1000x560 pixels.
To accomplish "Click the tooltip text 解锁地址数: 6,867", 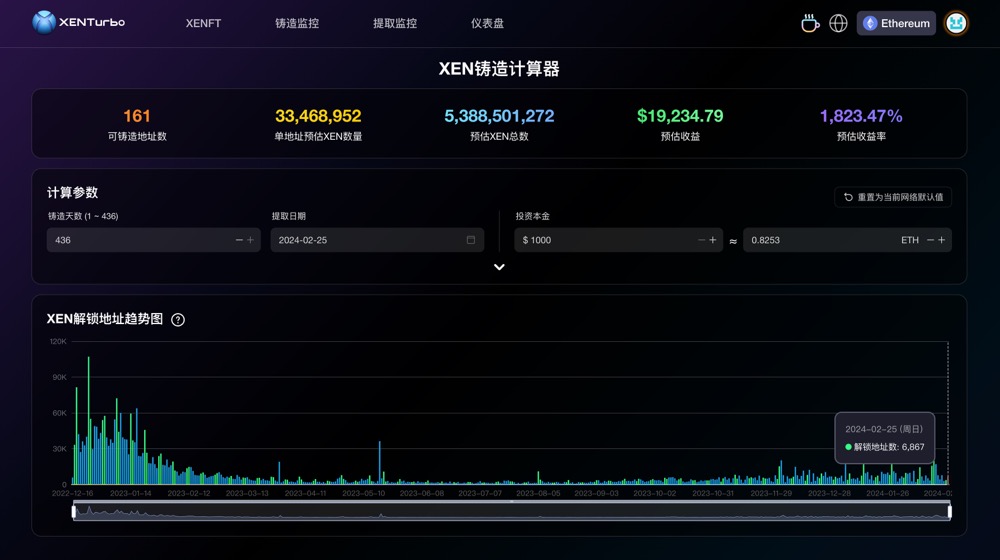I will 889,447.
